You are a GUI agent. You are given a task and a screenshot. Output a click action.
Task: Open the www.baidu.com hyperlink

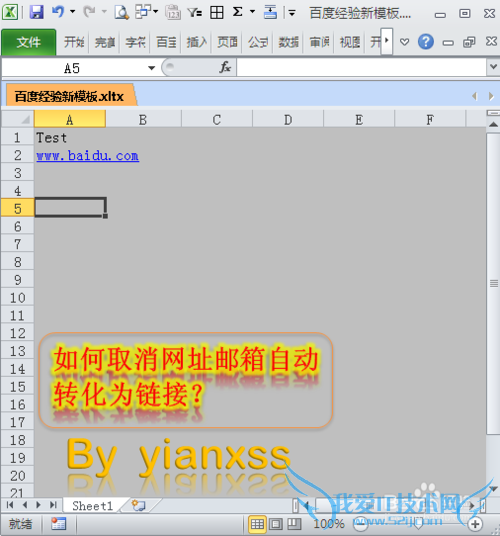click(87, 156)
